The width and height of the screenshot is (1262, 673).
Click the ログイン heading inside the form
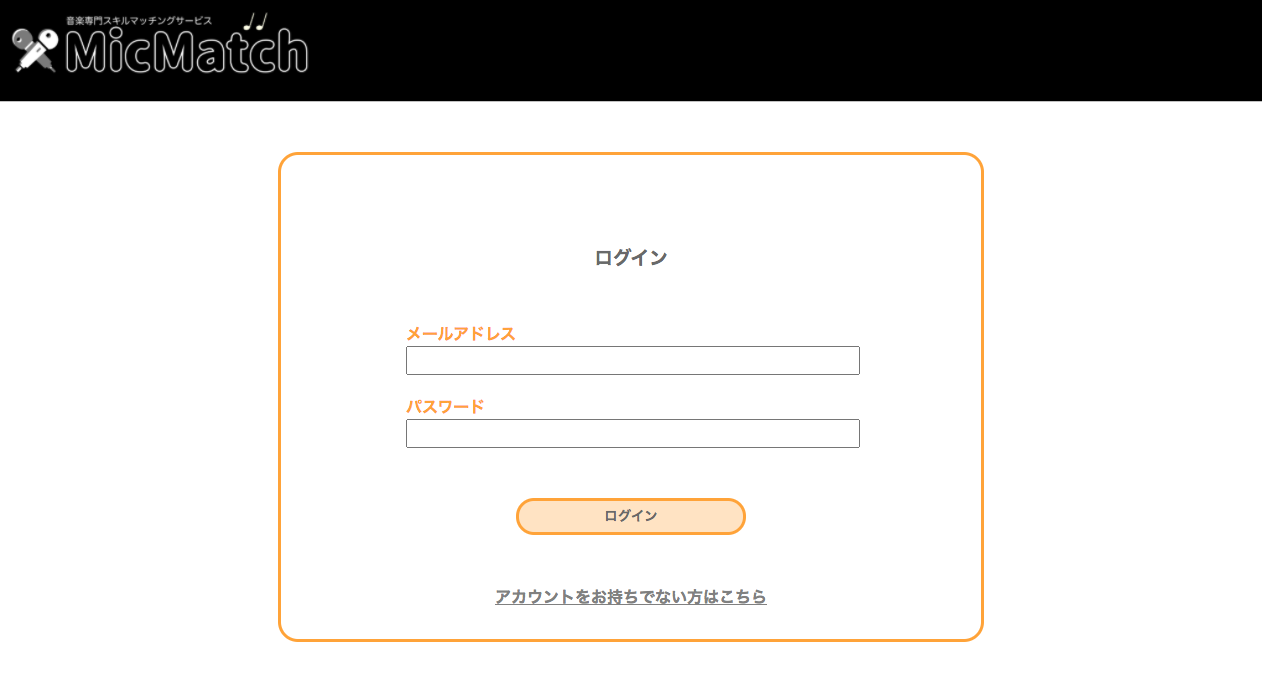tap(631, 257)
